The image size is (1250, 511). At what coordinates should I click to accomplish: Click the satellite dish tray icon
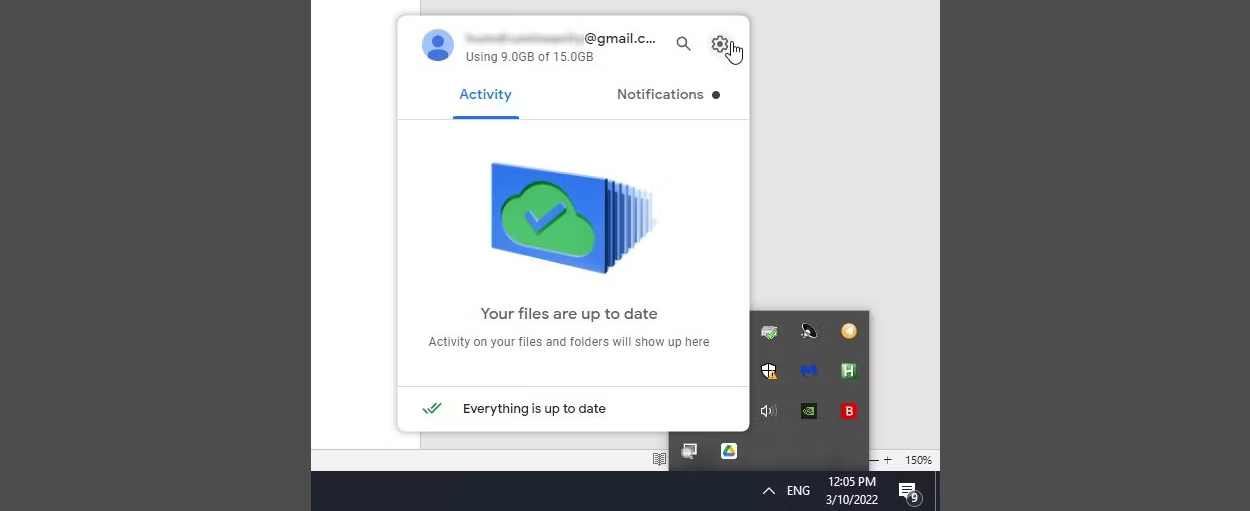pyautogui.click(x=809, y=331)
